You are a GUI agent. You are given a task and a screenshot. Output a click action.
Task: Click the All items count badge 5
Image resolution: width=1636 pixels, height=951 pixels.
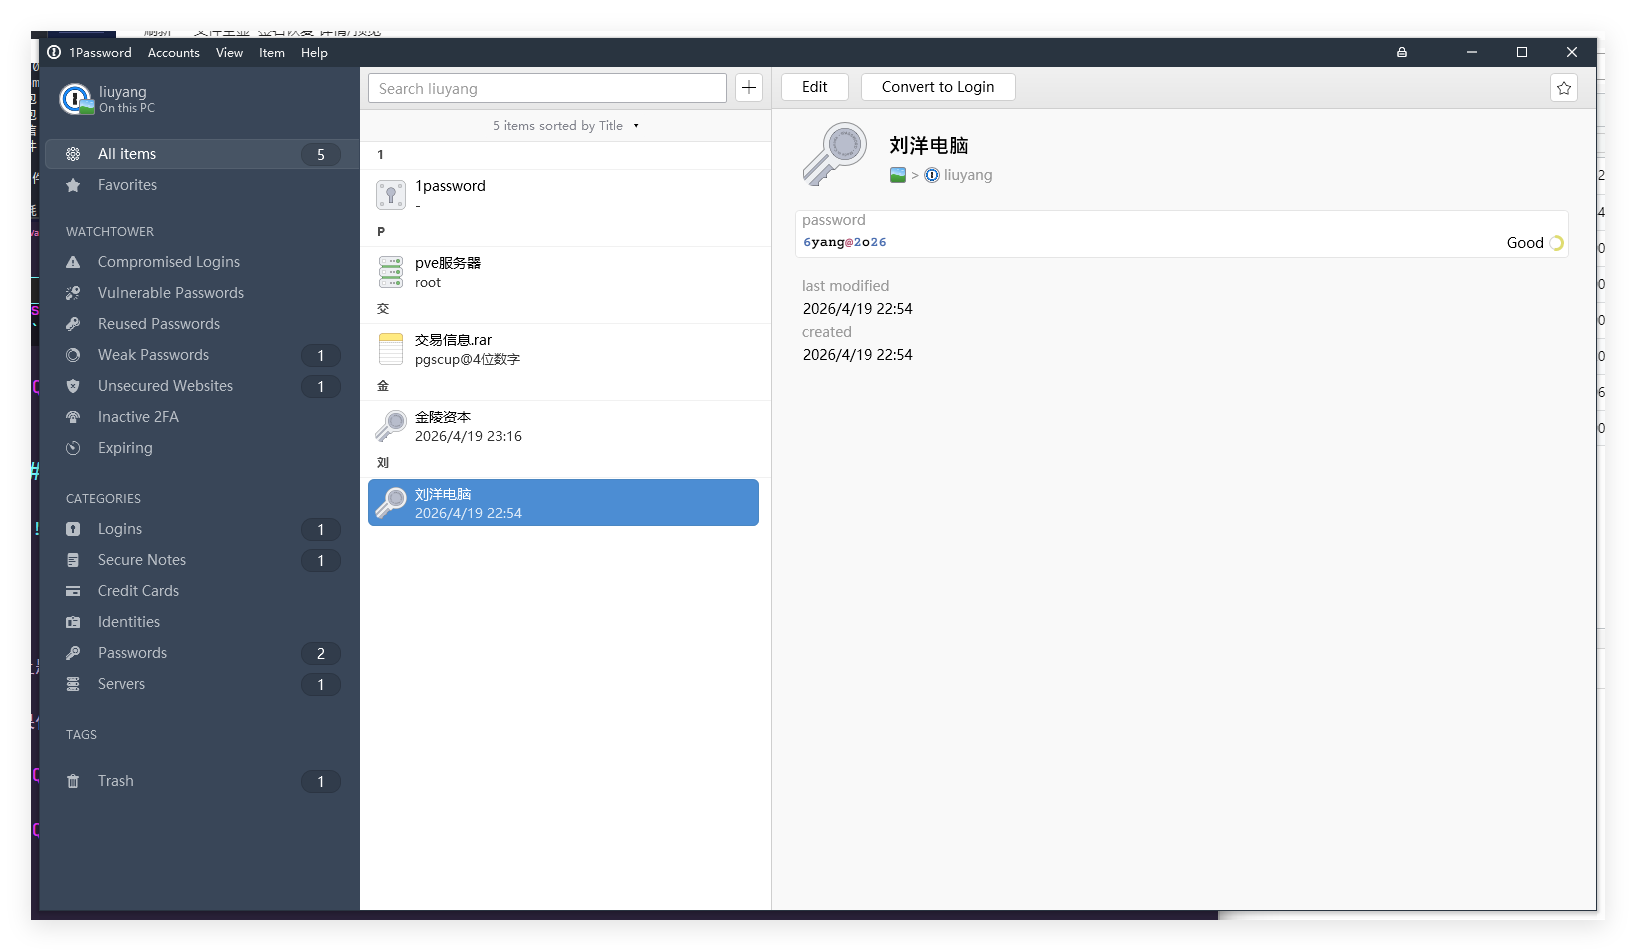pyautogui.click(x=321, y=154)
